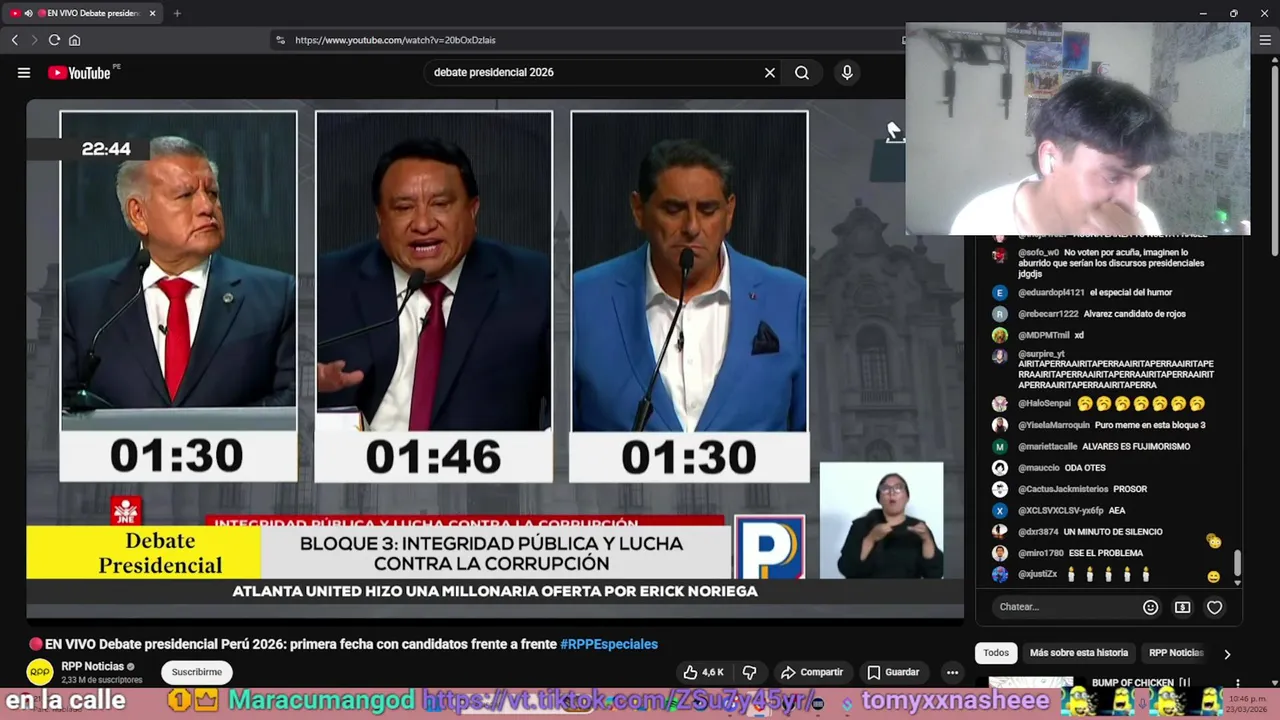Select the Todos filter chip
The image size is (1280, 720).
[x=996, y=653]
